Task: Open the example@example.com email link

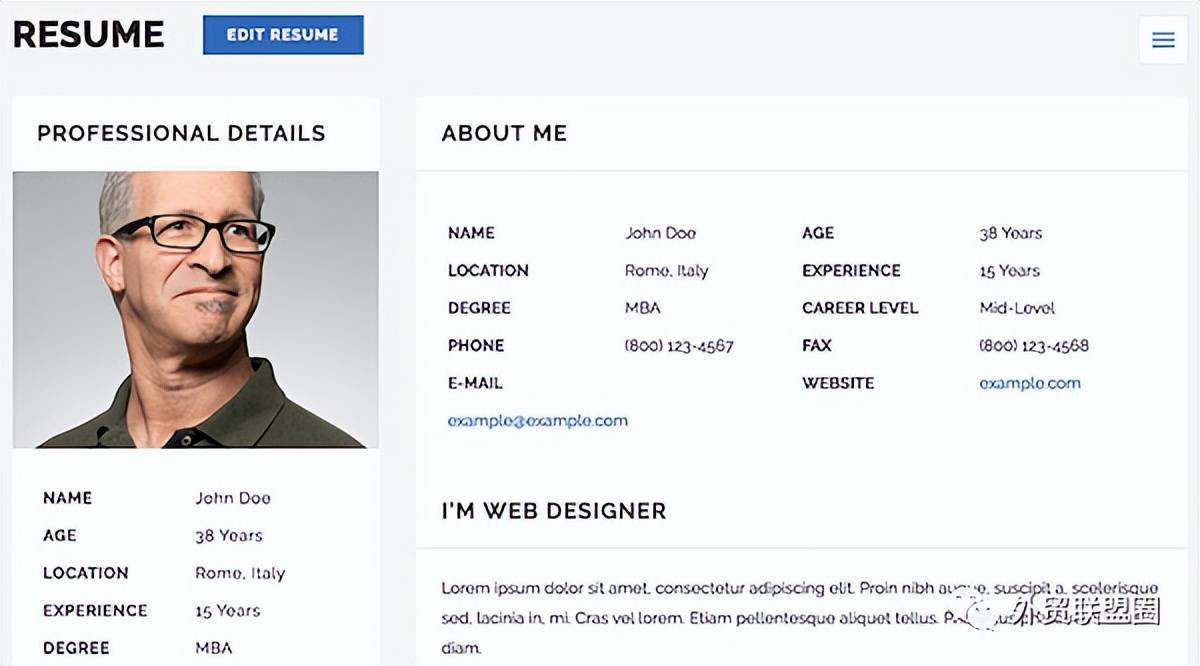Action: coord(538,421)
